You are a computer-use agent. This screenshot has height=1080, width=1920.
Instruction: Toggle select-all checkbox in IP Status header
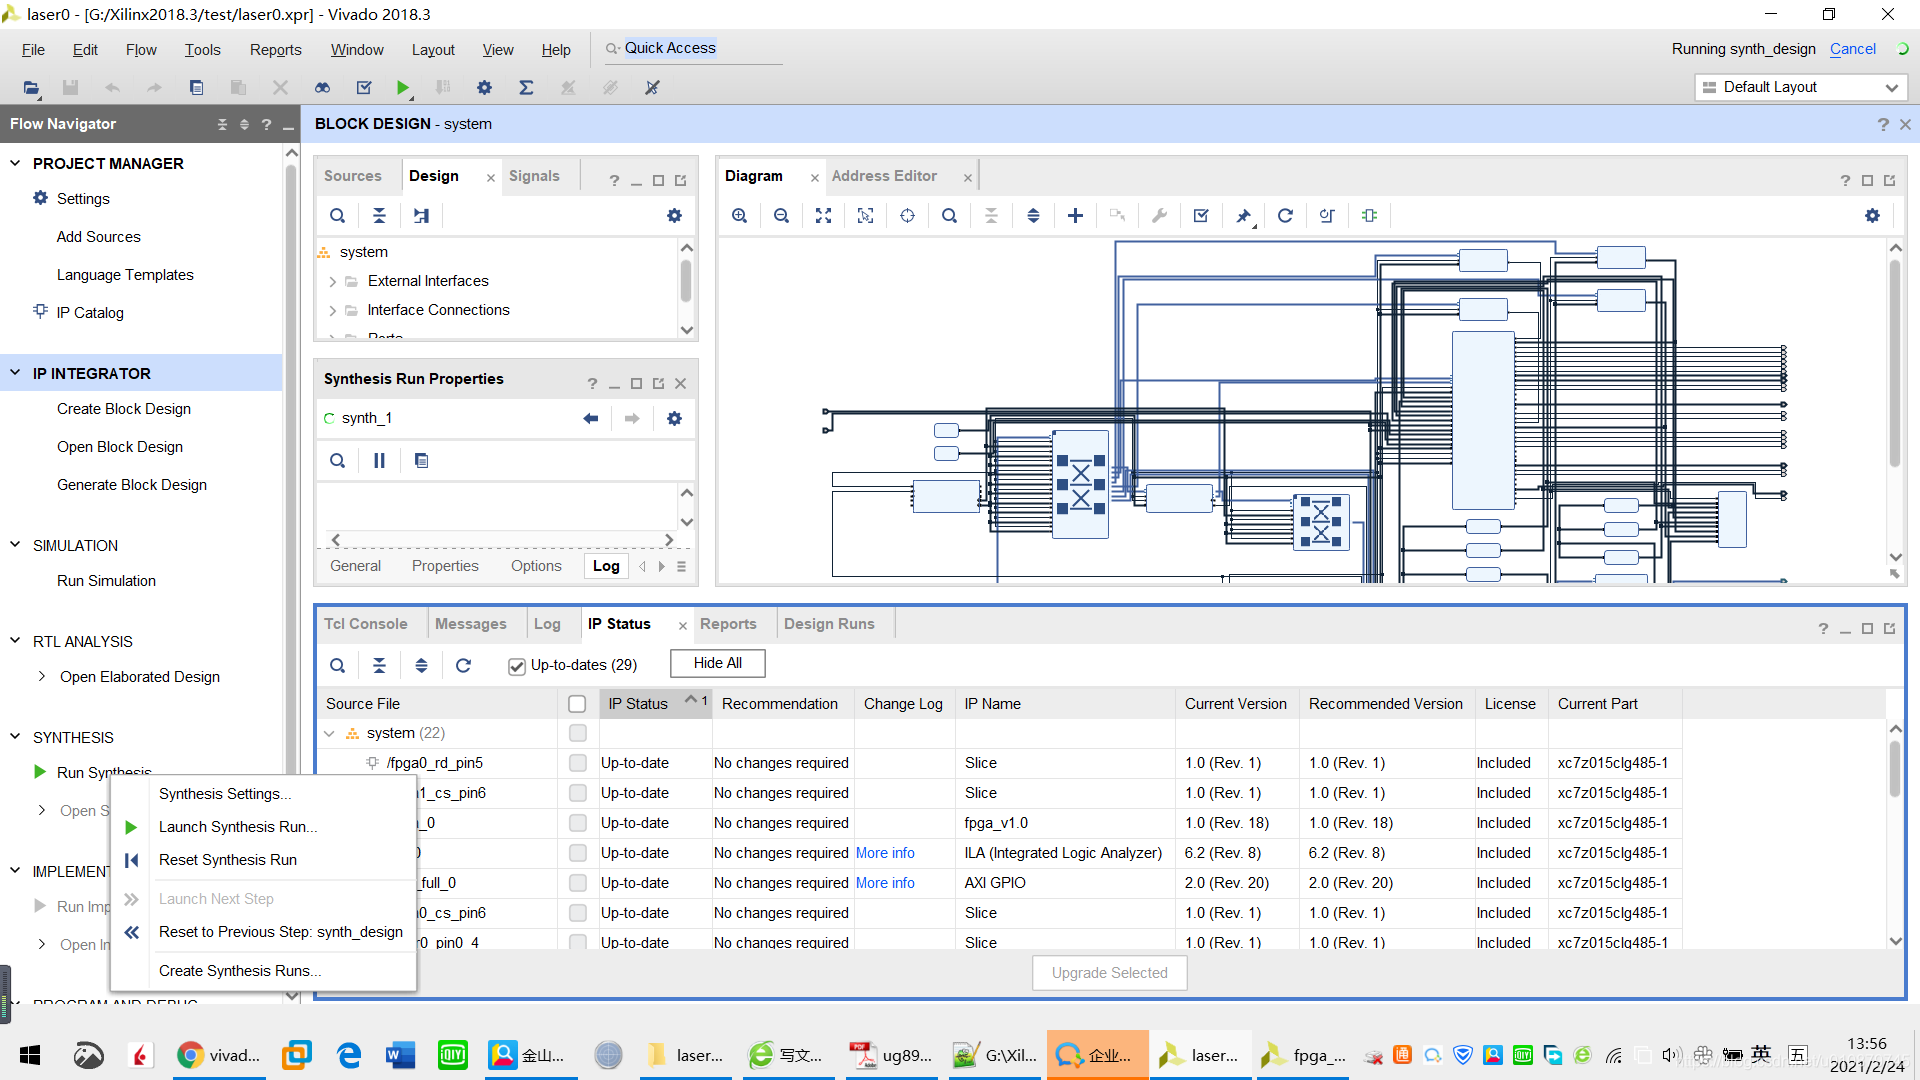coord(577,704)
